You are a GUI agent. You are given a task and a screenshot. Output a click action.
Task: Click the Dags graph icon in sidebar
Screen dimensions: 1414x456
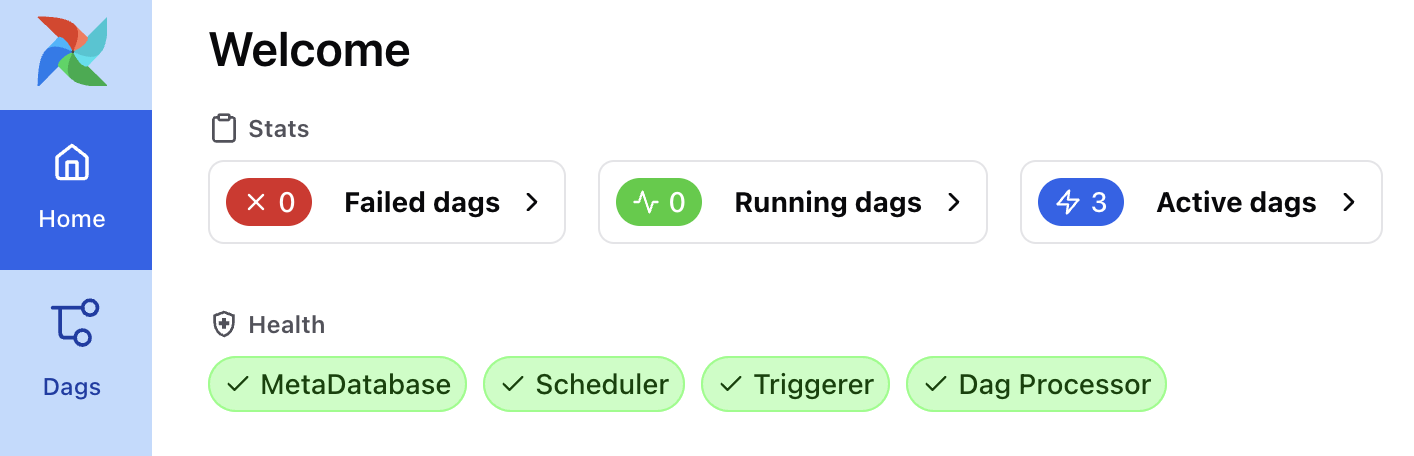coord(72,322)
